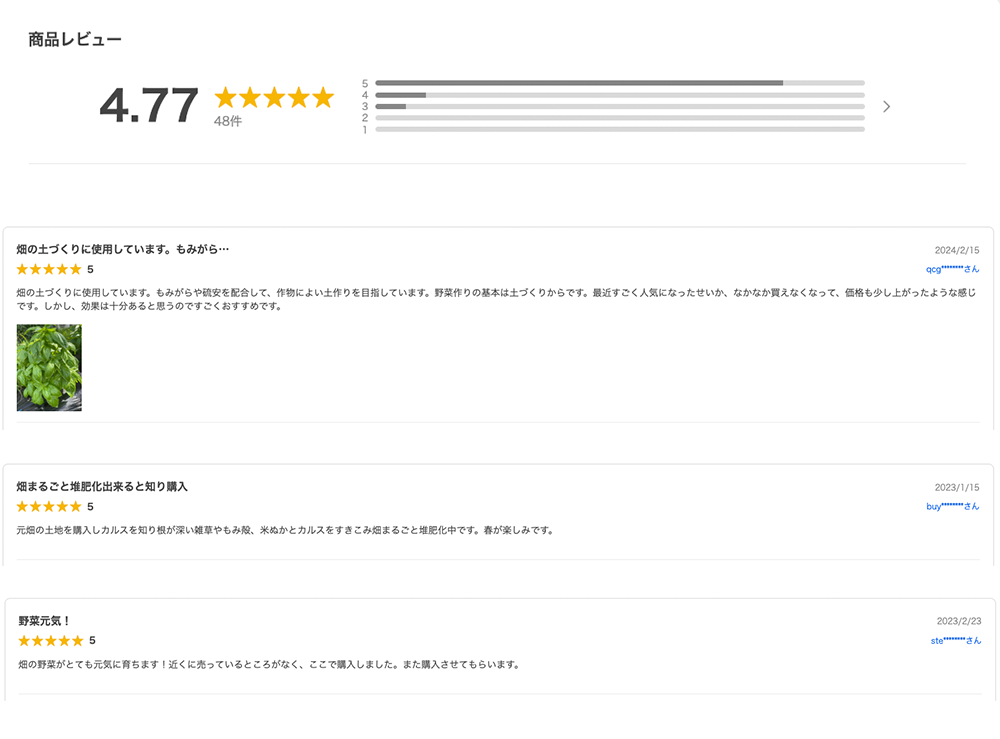Click the 商品レビュー section heading
This screenshot has width=1000, height=739.
coord(75,40)
